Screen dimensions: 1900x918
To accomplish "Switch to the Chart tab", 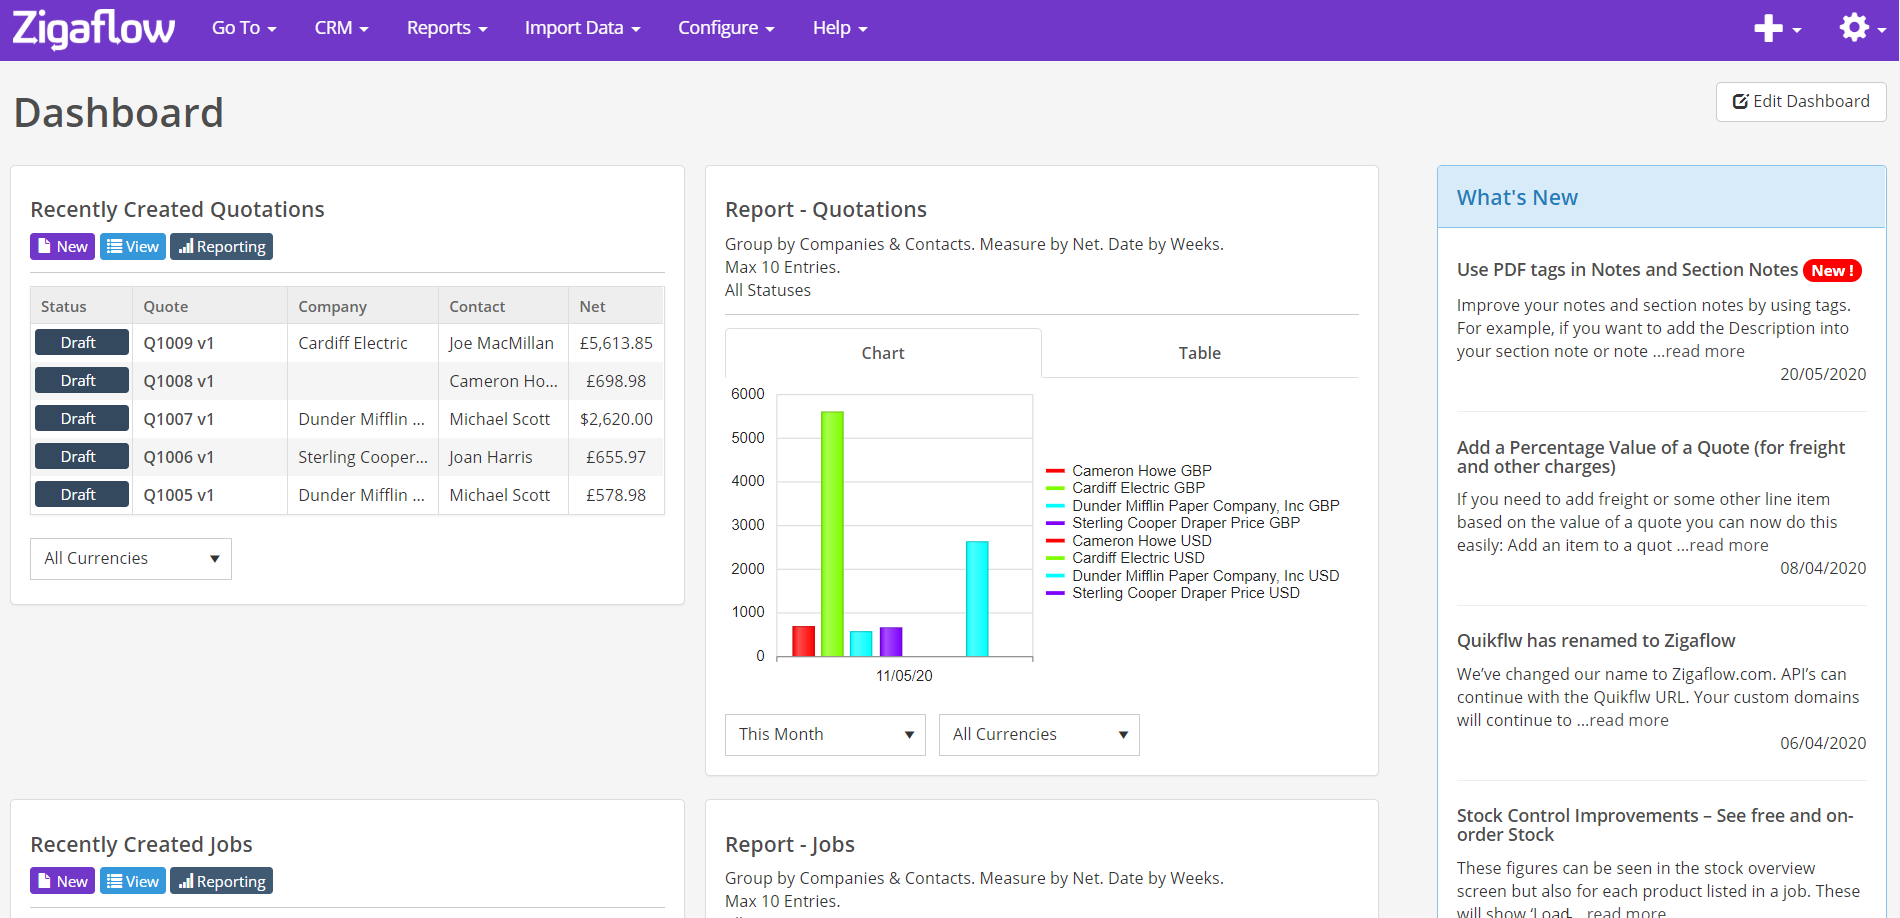I will pyautogui.click(x=883, y=353).
